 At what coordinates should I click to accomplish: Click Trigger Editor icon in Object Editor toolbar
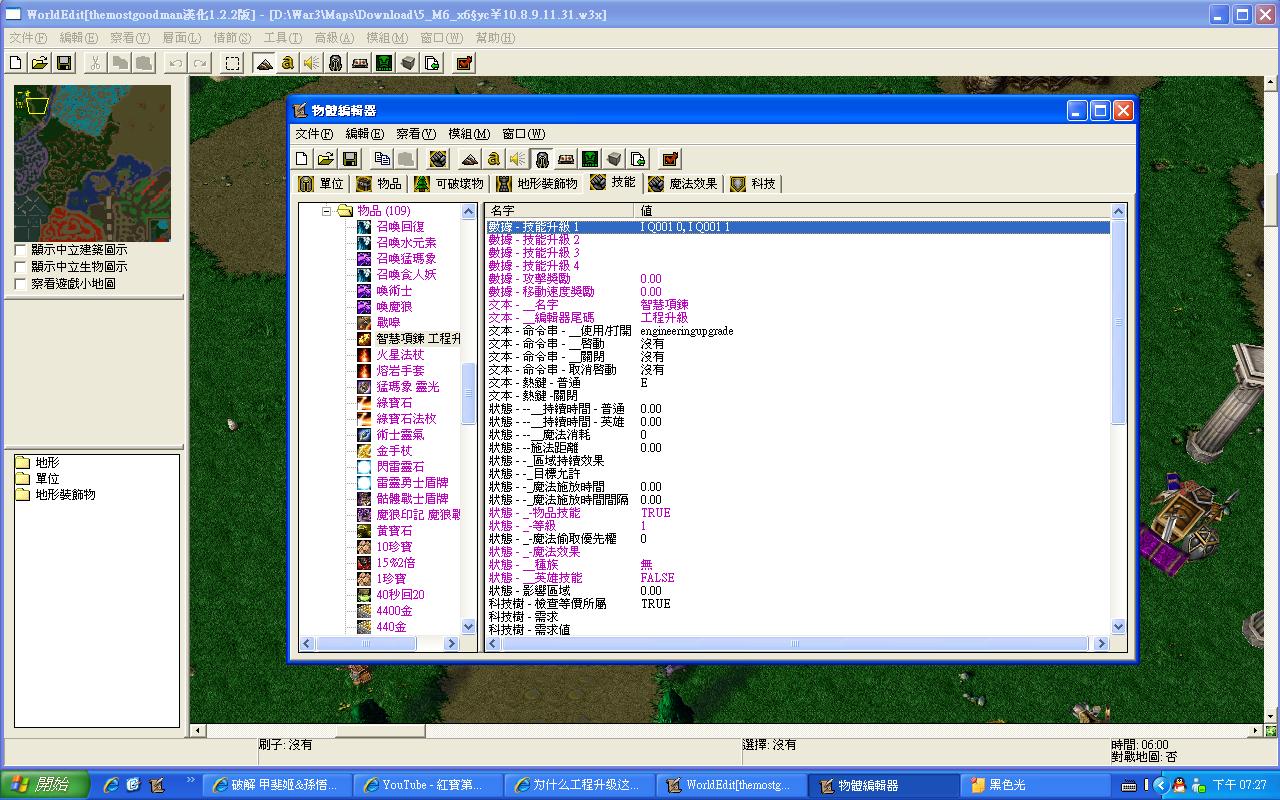pyautogui.click(x=494, y=159)
